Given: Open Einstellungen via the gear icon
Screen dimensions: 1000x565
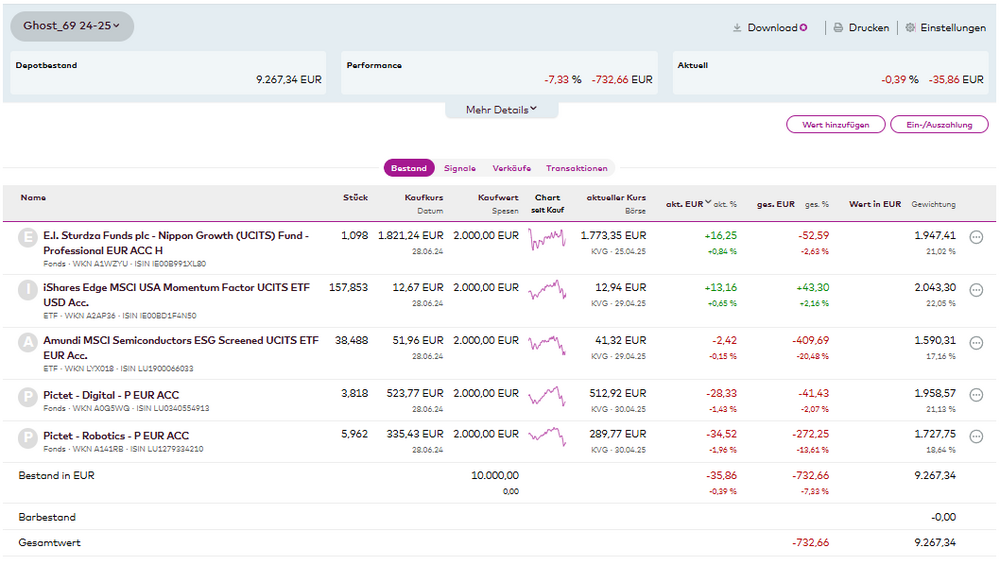Looking at the screenshot, I should [910, 28].
